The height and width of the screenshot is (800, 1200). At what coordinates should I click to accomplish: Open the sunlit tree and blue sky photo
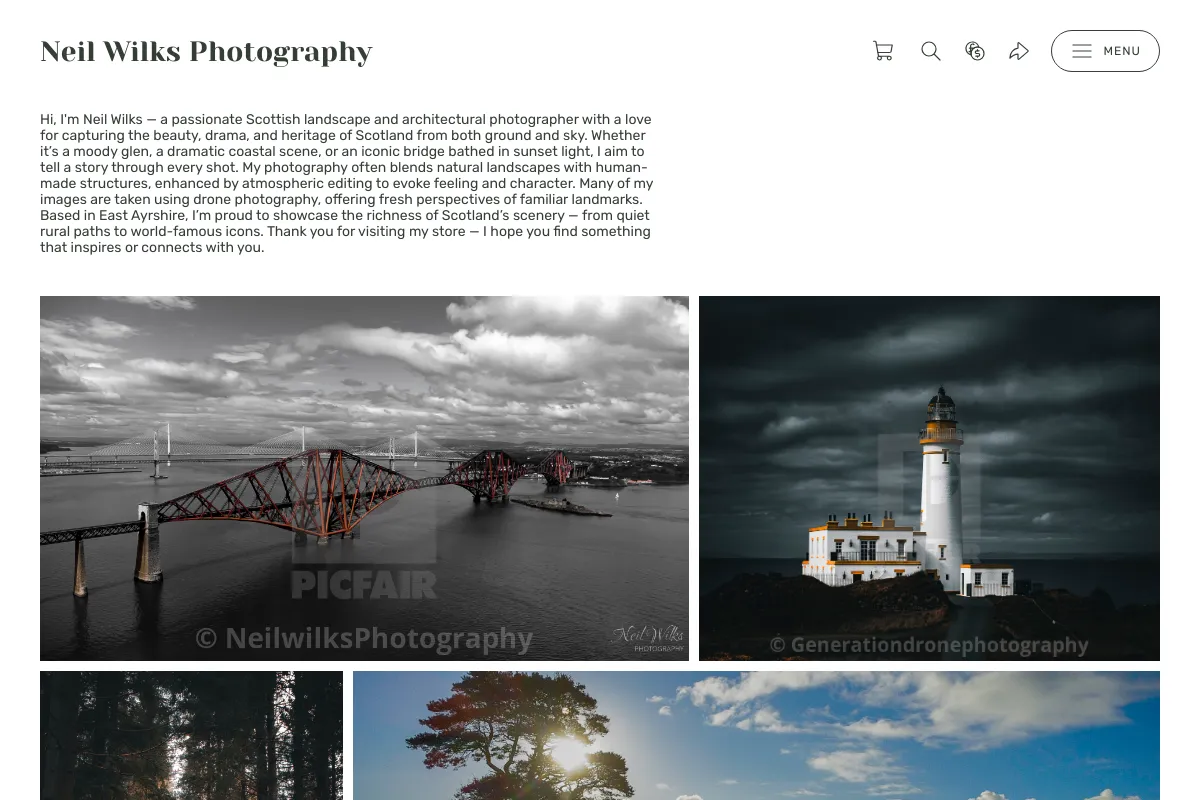tap(756, 735)
